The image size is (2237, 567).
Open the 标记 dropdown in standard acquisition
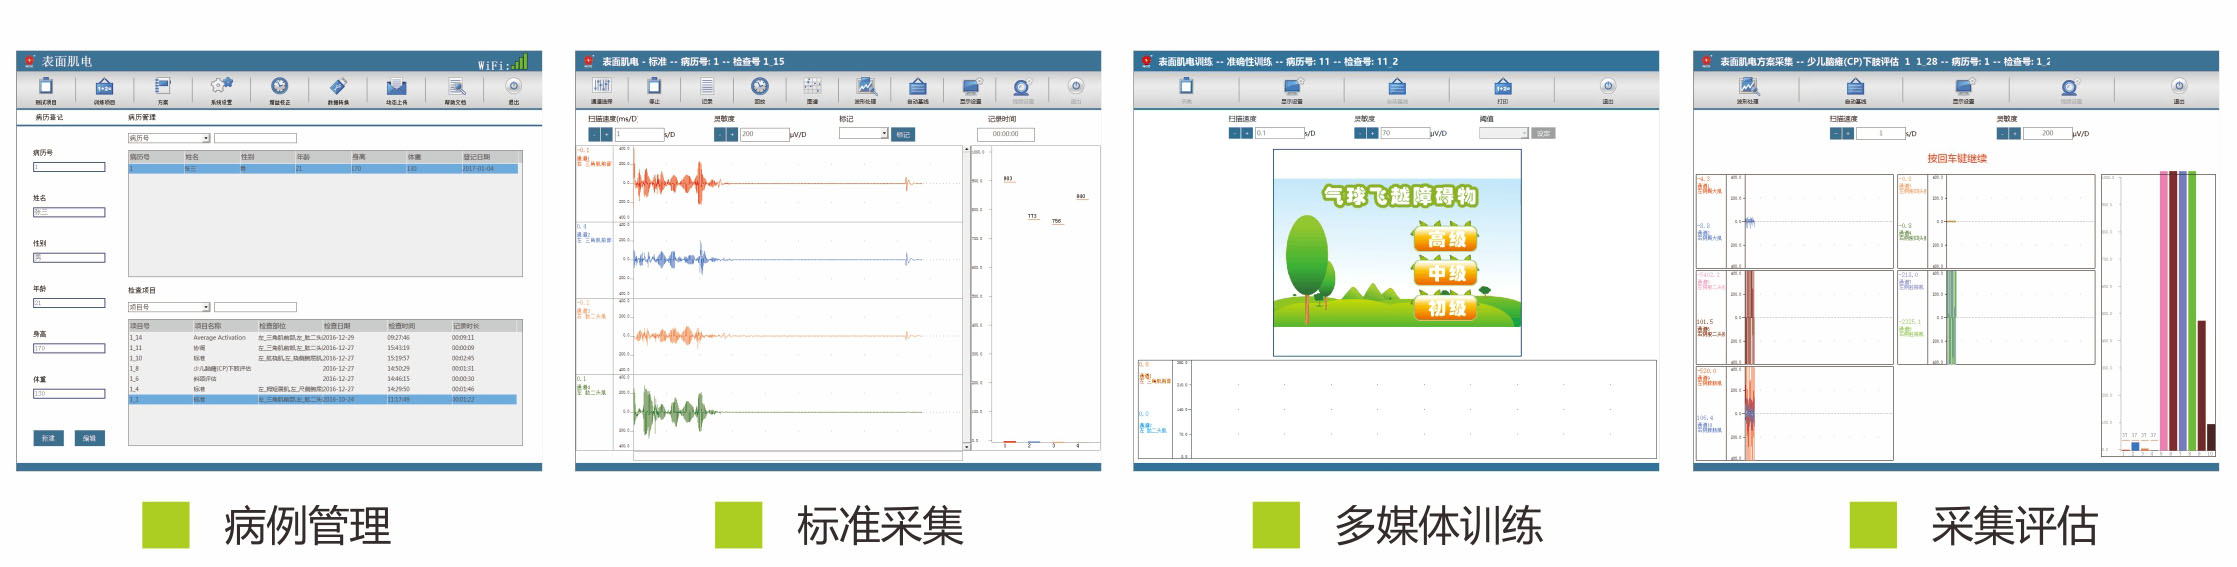point(884,133)
